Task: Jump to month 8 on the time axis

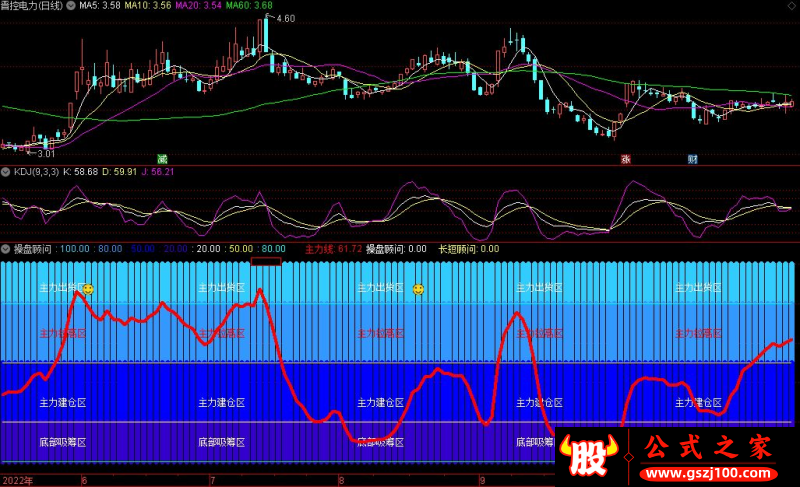Action: click(341, 481)
